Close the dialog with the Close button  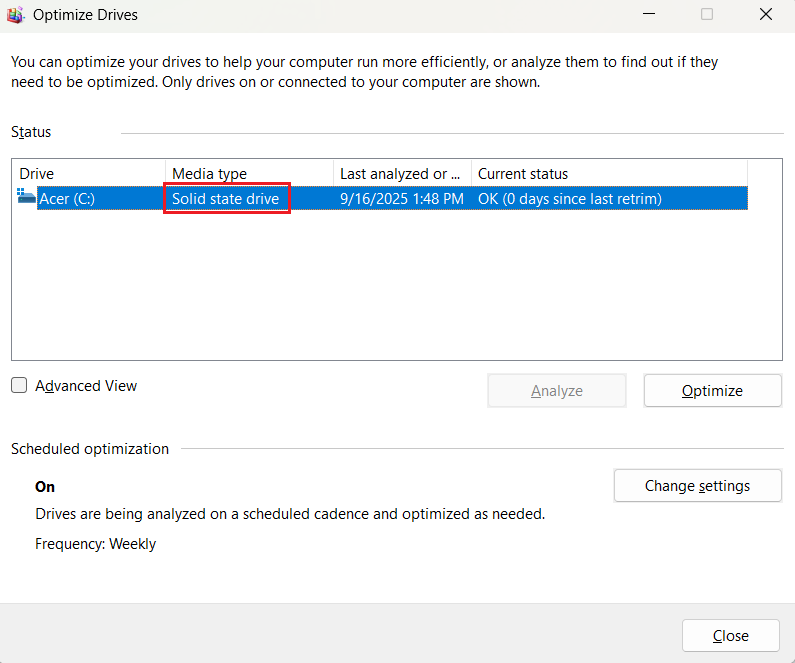(731, 636)
